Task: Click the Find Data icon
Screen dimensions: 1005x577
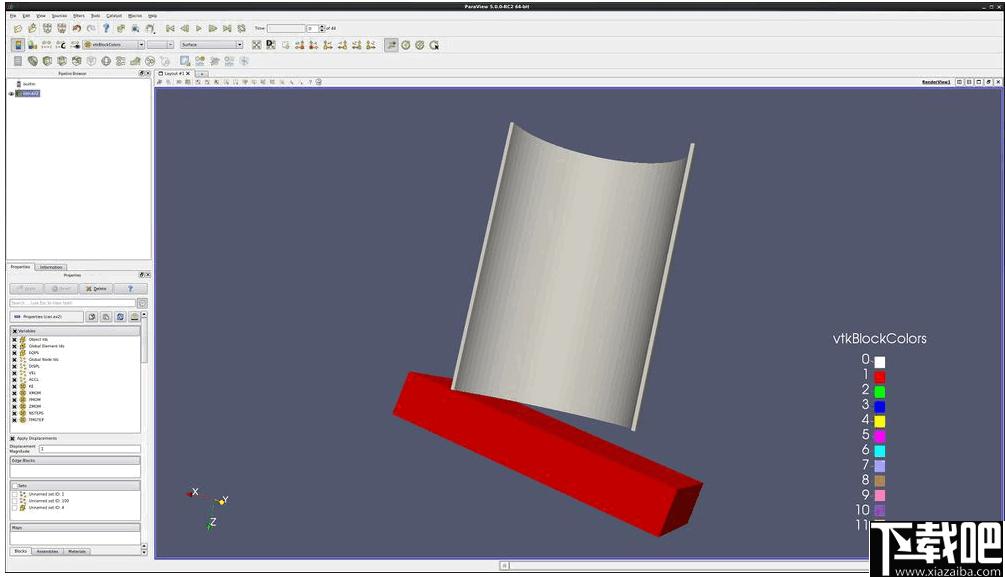Action: coord(136,28)
